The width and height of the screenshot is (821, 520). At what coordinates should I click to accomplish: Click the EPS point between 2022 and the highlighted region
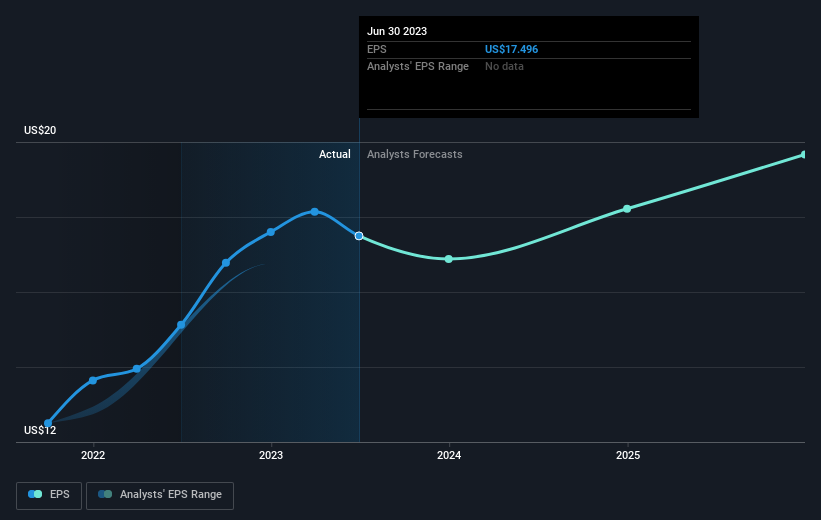pos(137,369)
